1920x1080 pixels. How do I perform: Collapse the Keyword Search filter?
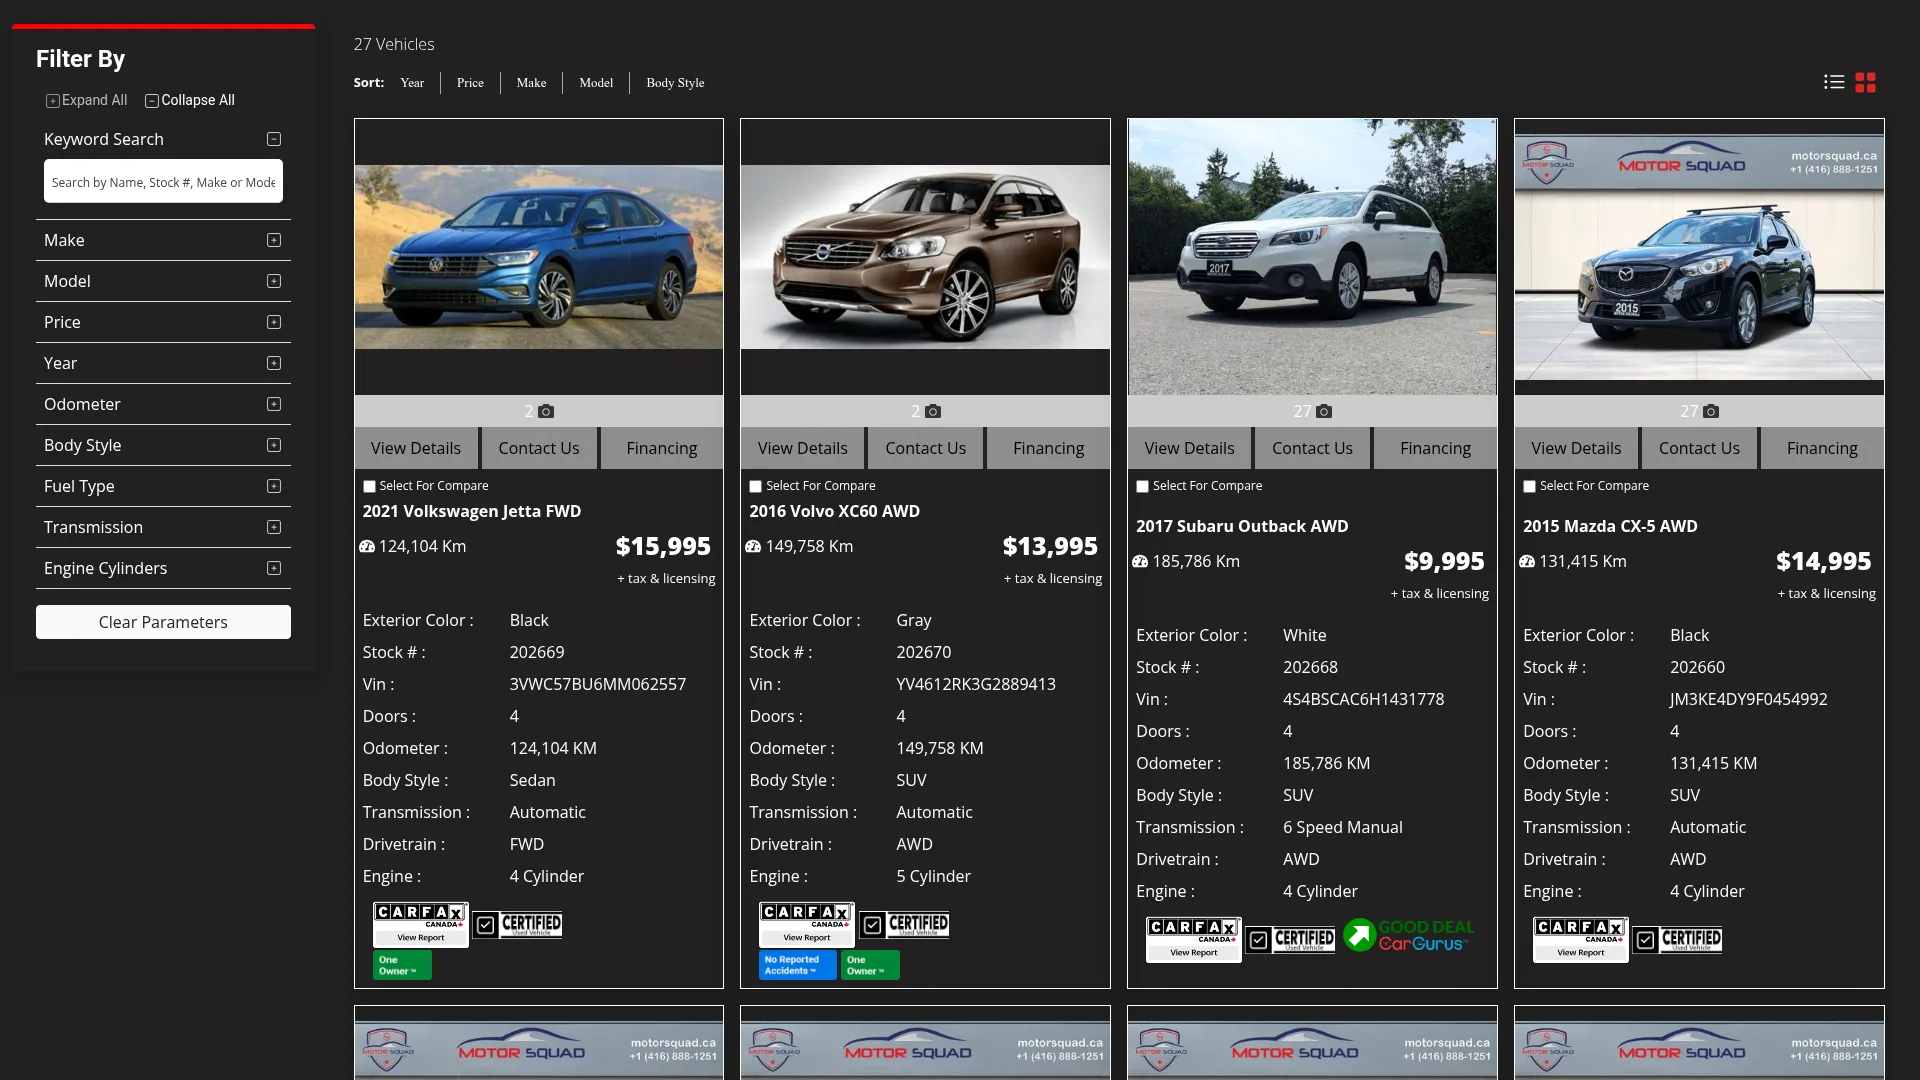pos(274,139)
